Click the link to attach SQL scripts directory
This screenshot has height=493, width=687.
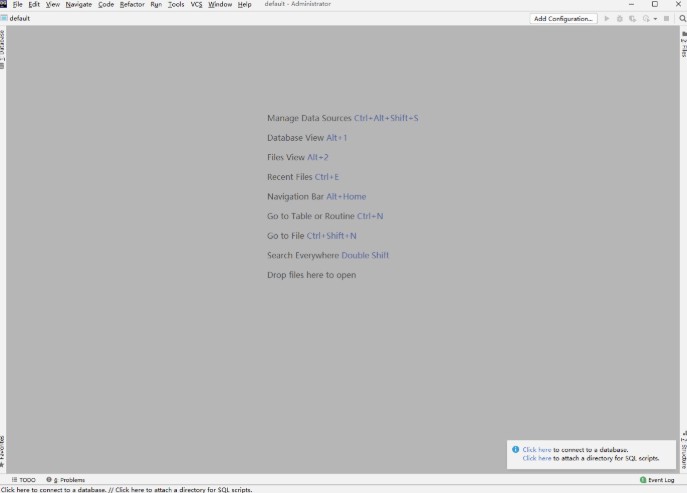536,458
